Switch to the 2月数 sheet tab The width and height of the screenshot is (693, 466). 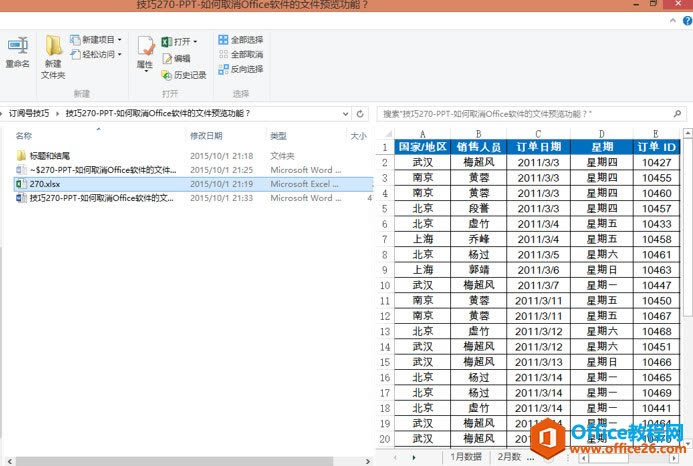click(510, 456)
